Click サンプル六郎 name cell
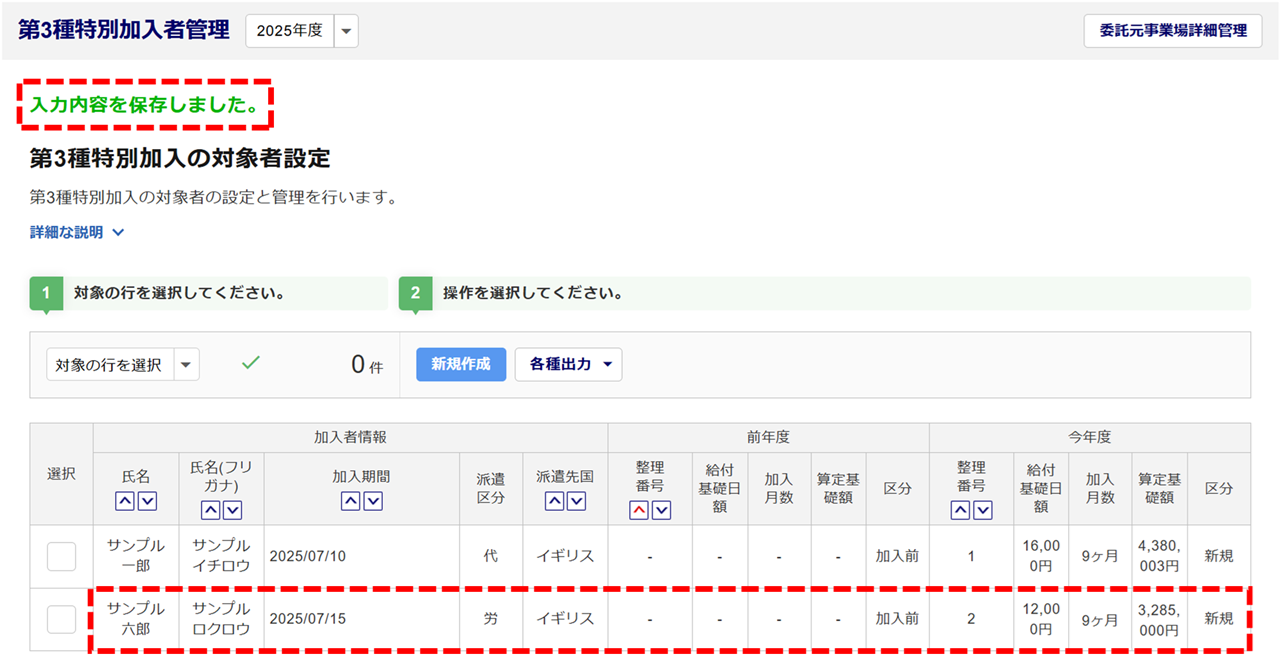1280x668 pixels. tap(136, 619)
